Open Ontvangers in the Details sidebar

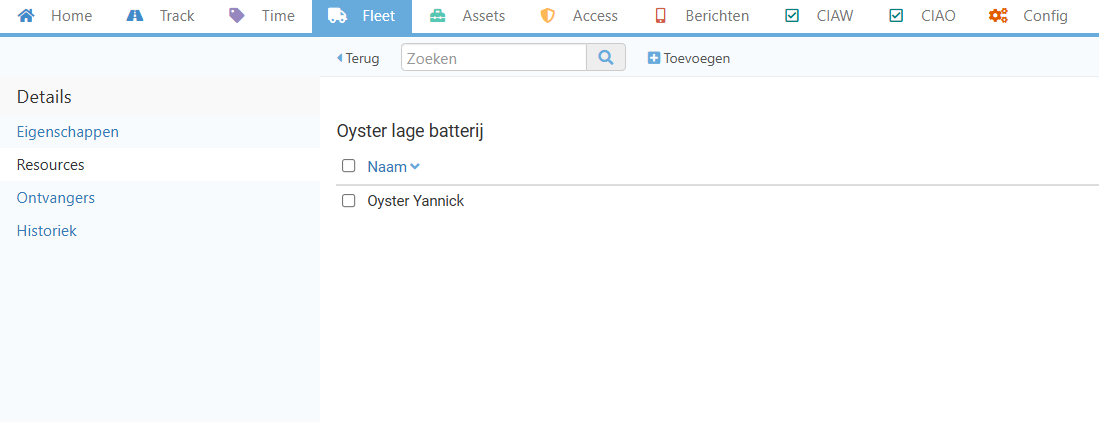point(56,198)
